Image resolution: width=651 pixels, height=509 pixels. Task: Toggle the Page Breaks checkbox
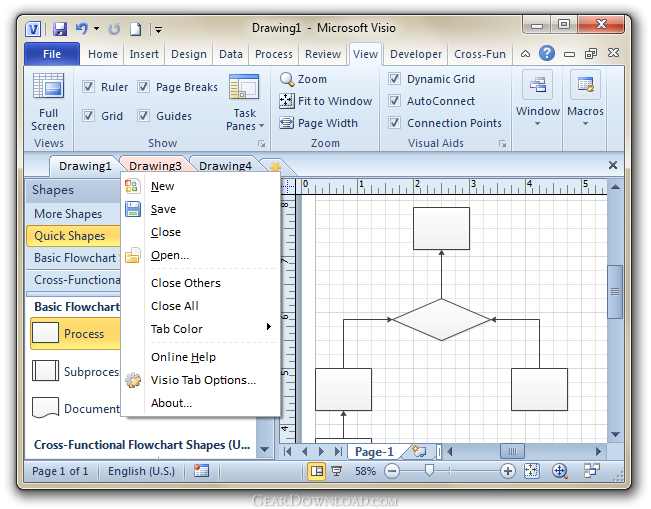click(143, 87)
